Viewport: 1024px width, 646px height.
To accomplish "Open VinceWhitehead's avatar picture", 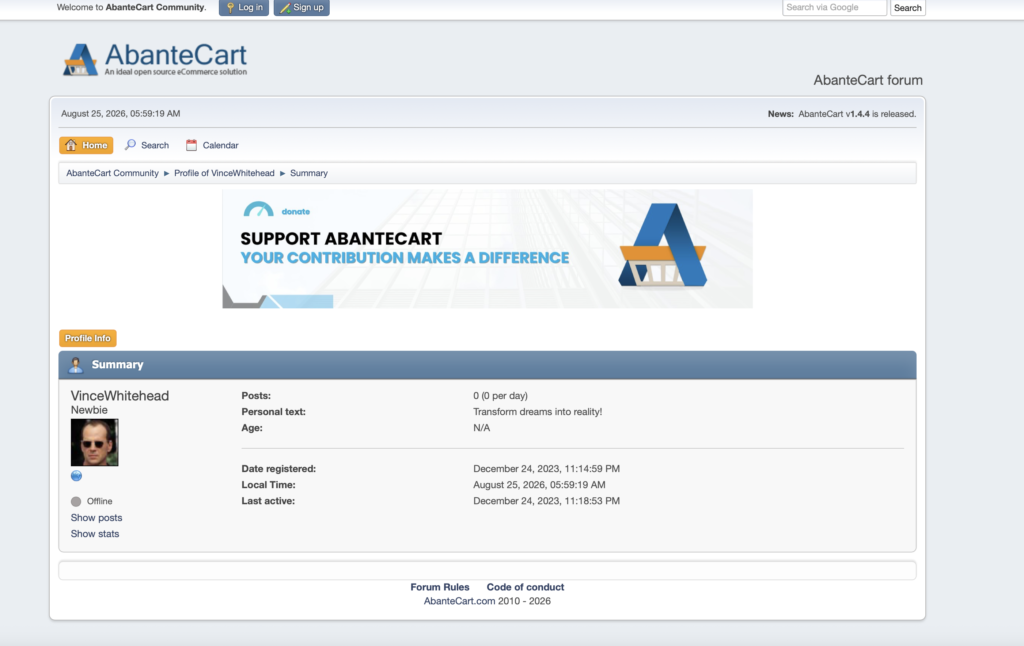I will [95, 442].
